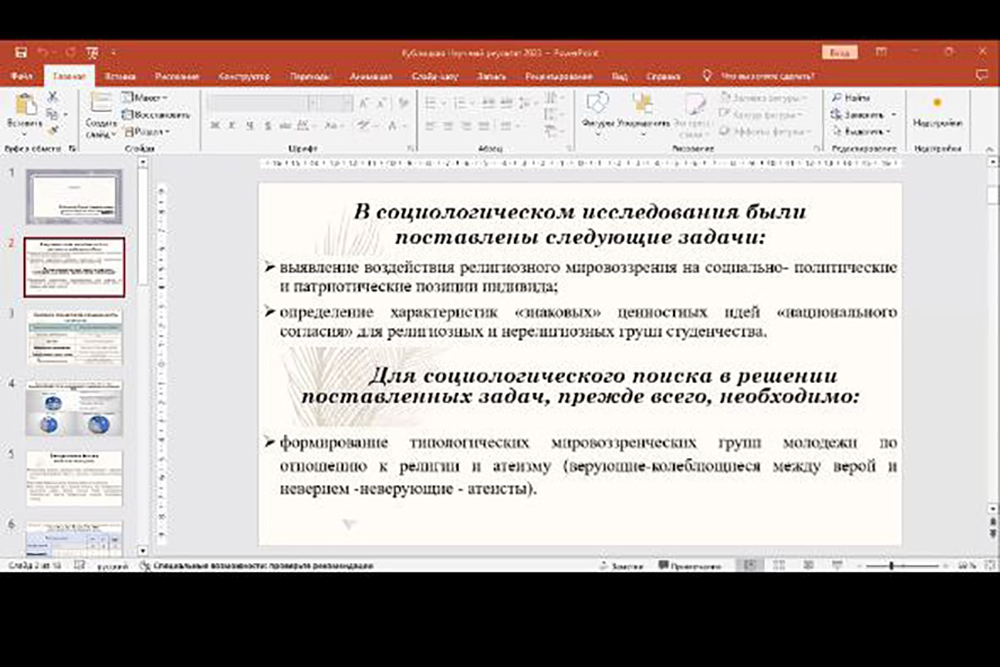Click the Find (Найти) magnifier icon
The height and width of the screenshot is (667, 1000).
coord(837,98)
